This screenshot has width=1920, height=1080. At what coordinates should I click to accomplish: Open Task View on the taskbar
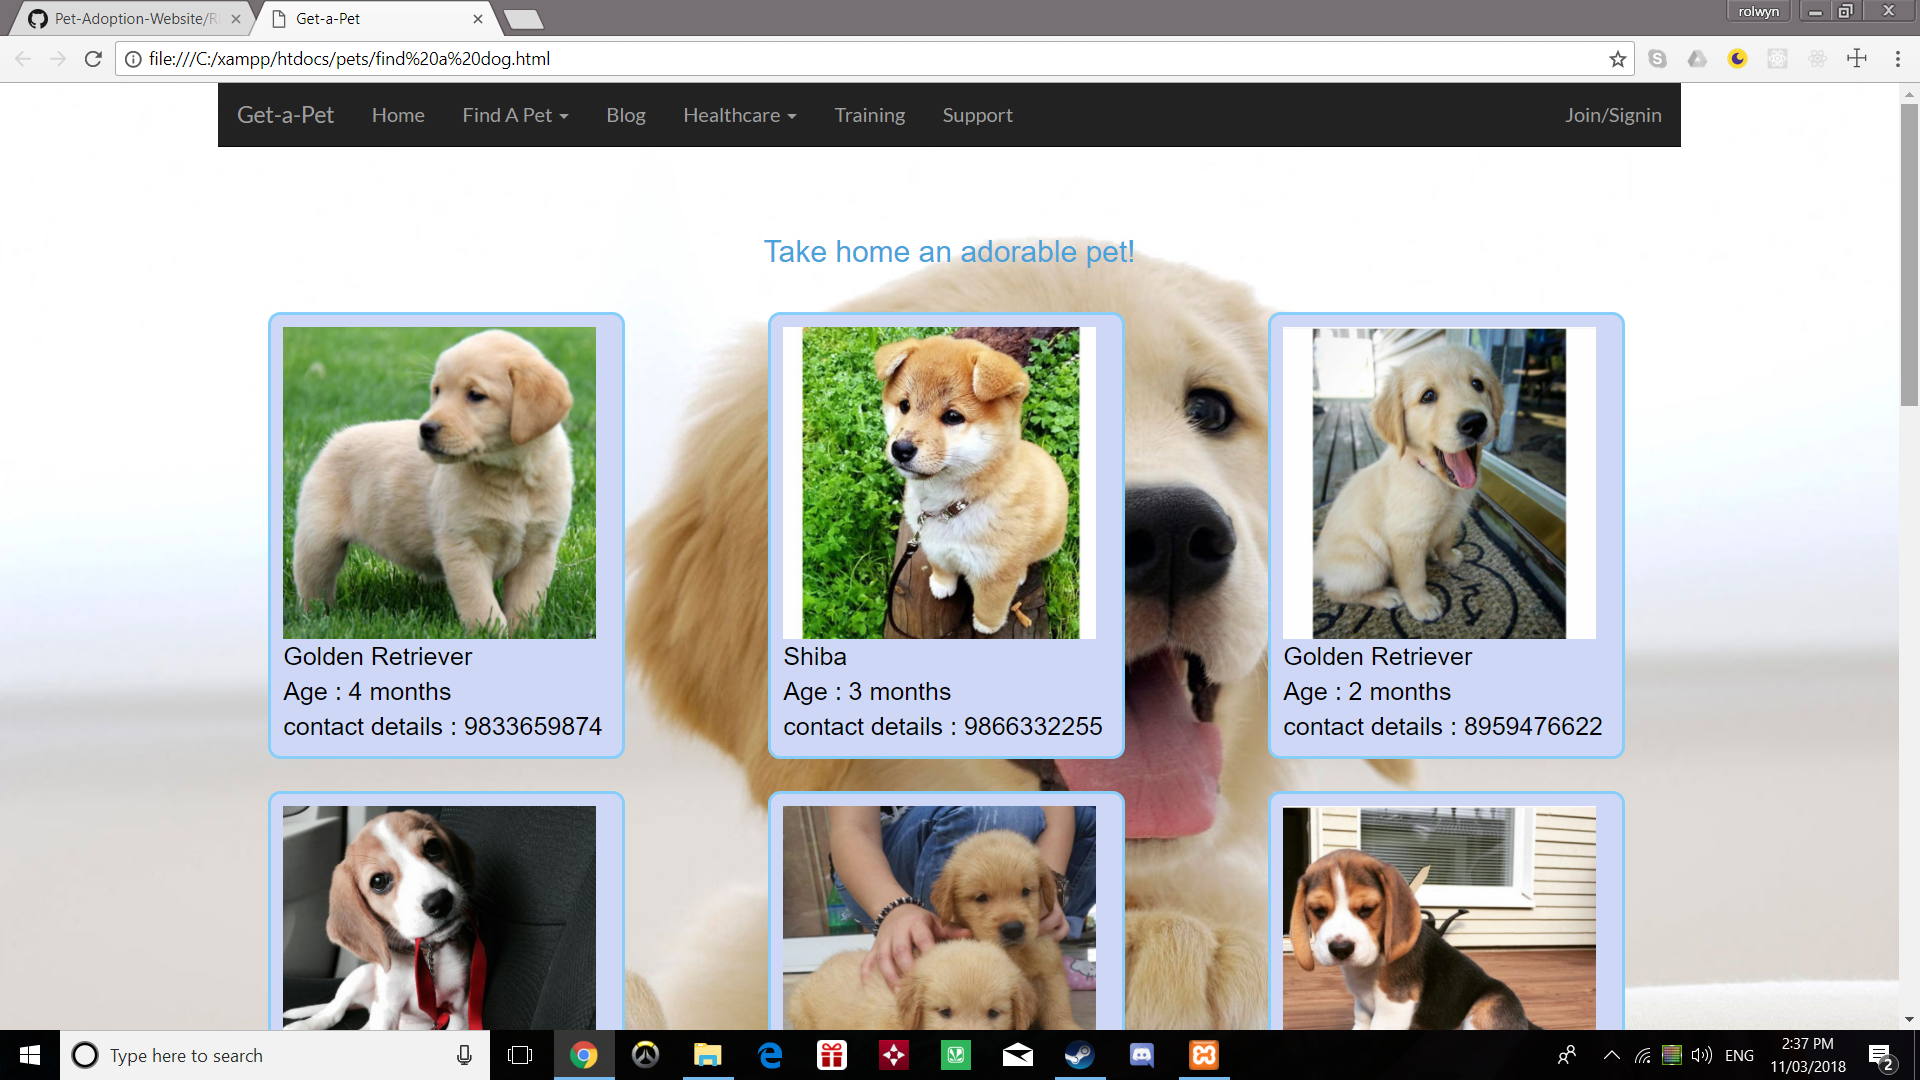520,1055
